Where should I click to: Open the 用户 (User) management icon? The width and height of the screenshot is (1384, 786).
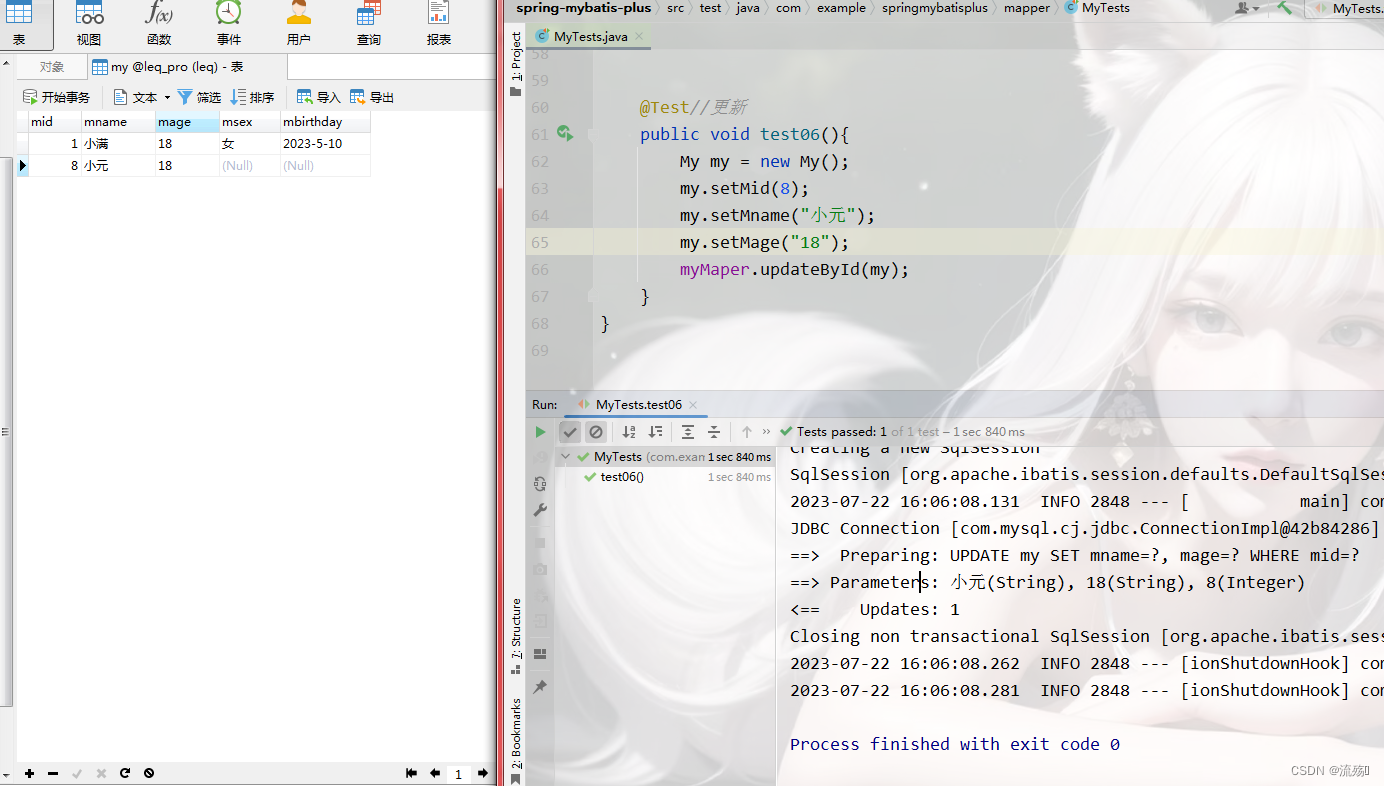[298, 25]
